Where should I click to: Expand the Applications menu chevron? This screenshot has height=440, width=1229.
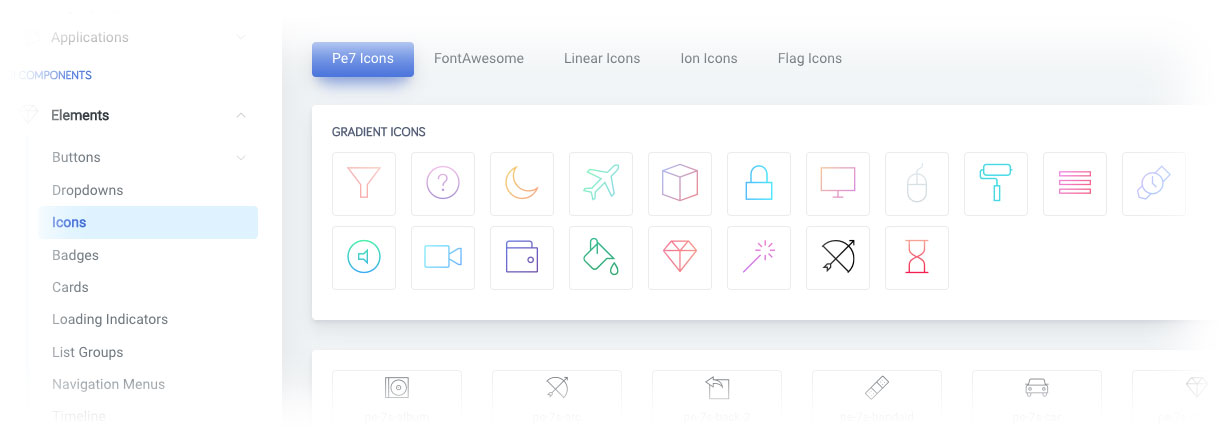(241, 38)
